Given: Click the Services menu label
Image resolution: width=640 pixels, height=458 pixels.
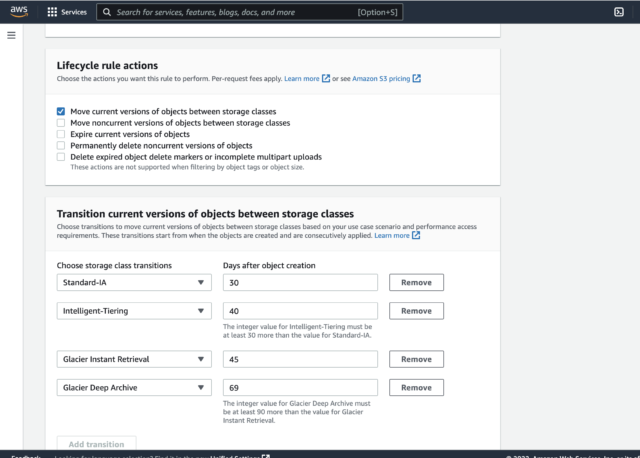Looking at the screenshot, I should click(74, 12).
